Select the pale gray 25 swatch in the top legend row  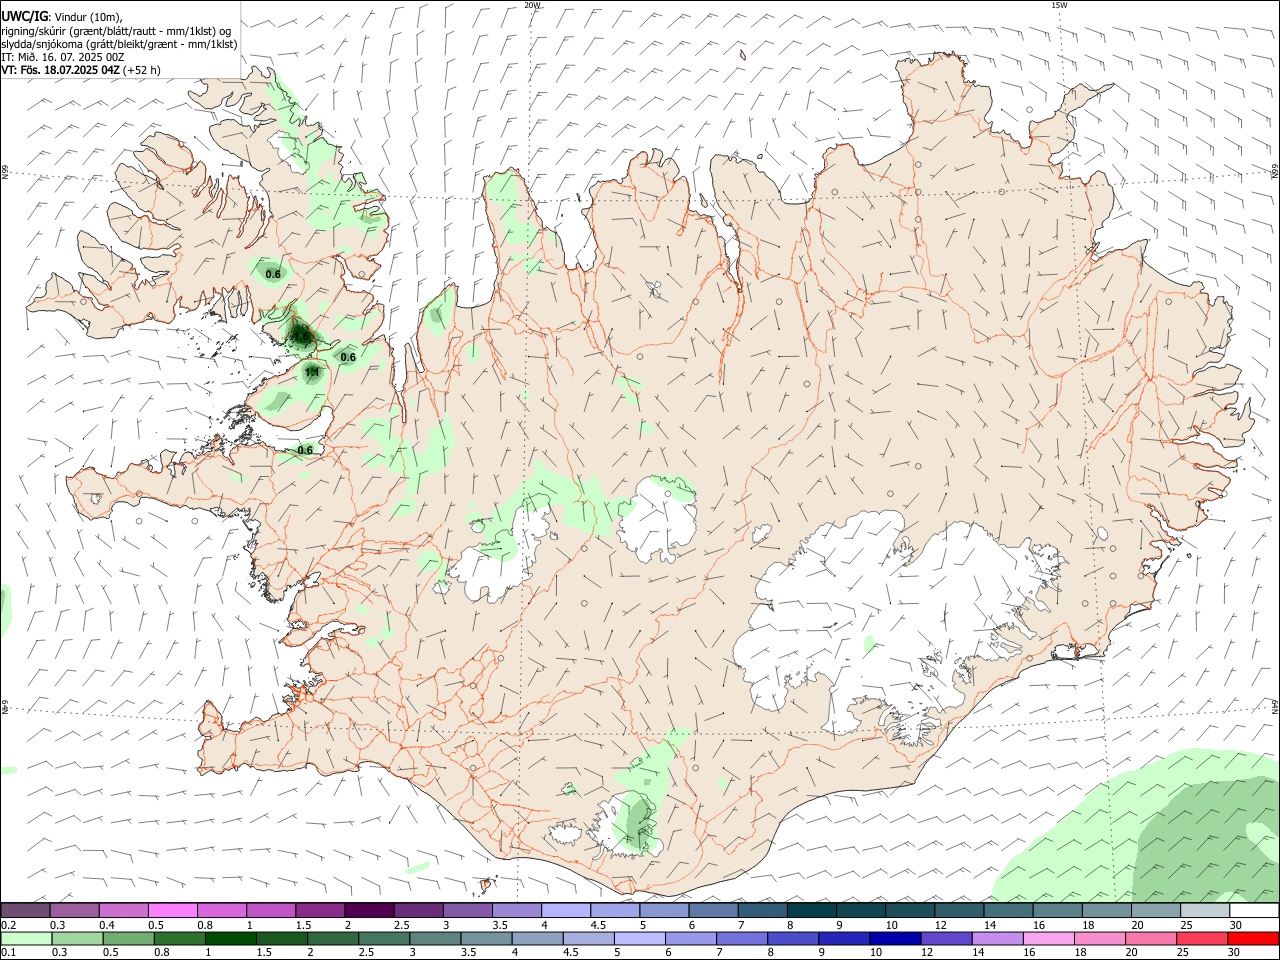[1205, 910]
